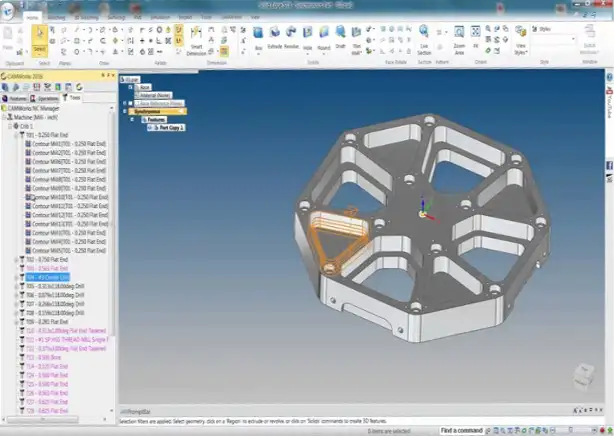Switch to the Features tab
The height and width of the screenshot is (436, 614).
[x=15, y=98]
